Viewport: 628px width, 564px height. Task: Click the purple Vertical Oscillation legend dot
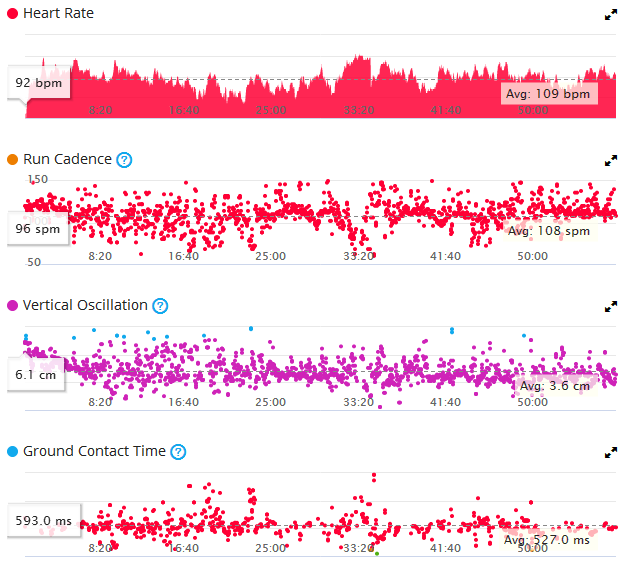(12, 306)
